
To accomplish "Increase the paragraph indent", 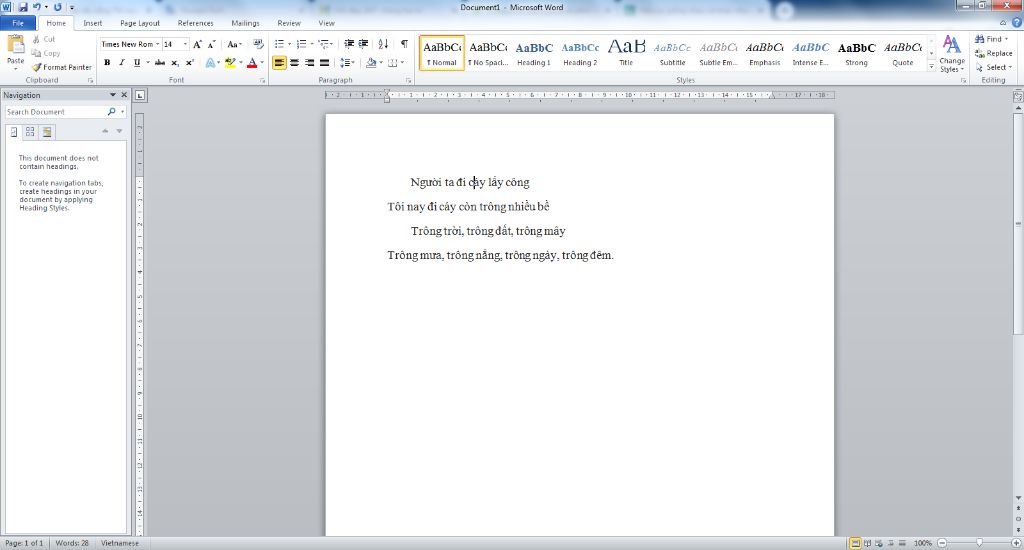I will click(363, 44).
